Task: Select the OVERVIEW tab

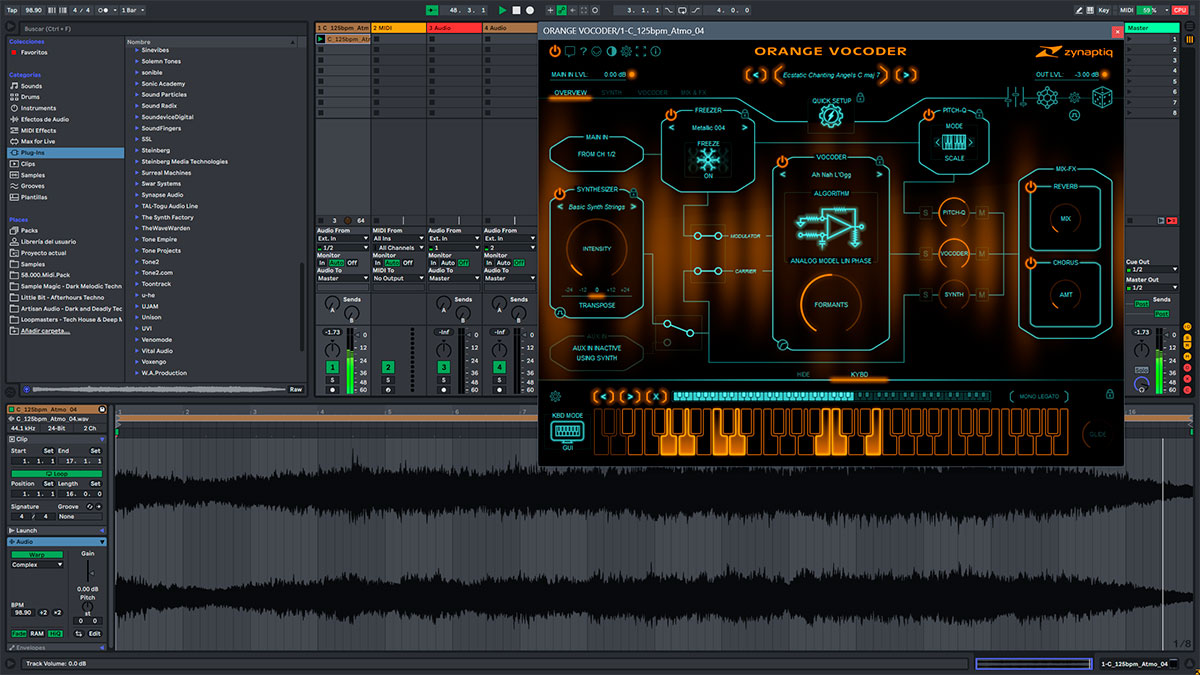Action: pos(570,93)
